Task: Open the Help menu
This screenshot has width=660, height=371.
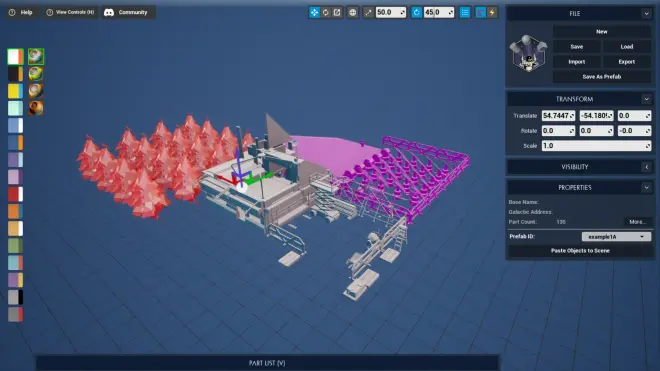Action: tap(21, 12)
